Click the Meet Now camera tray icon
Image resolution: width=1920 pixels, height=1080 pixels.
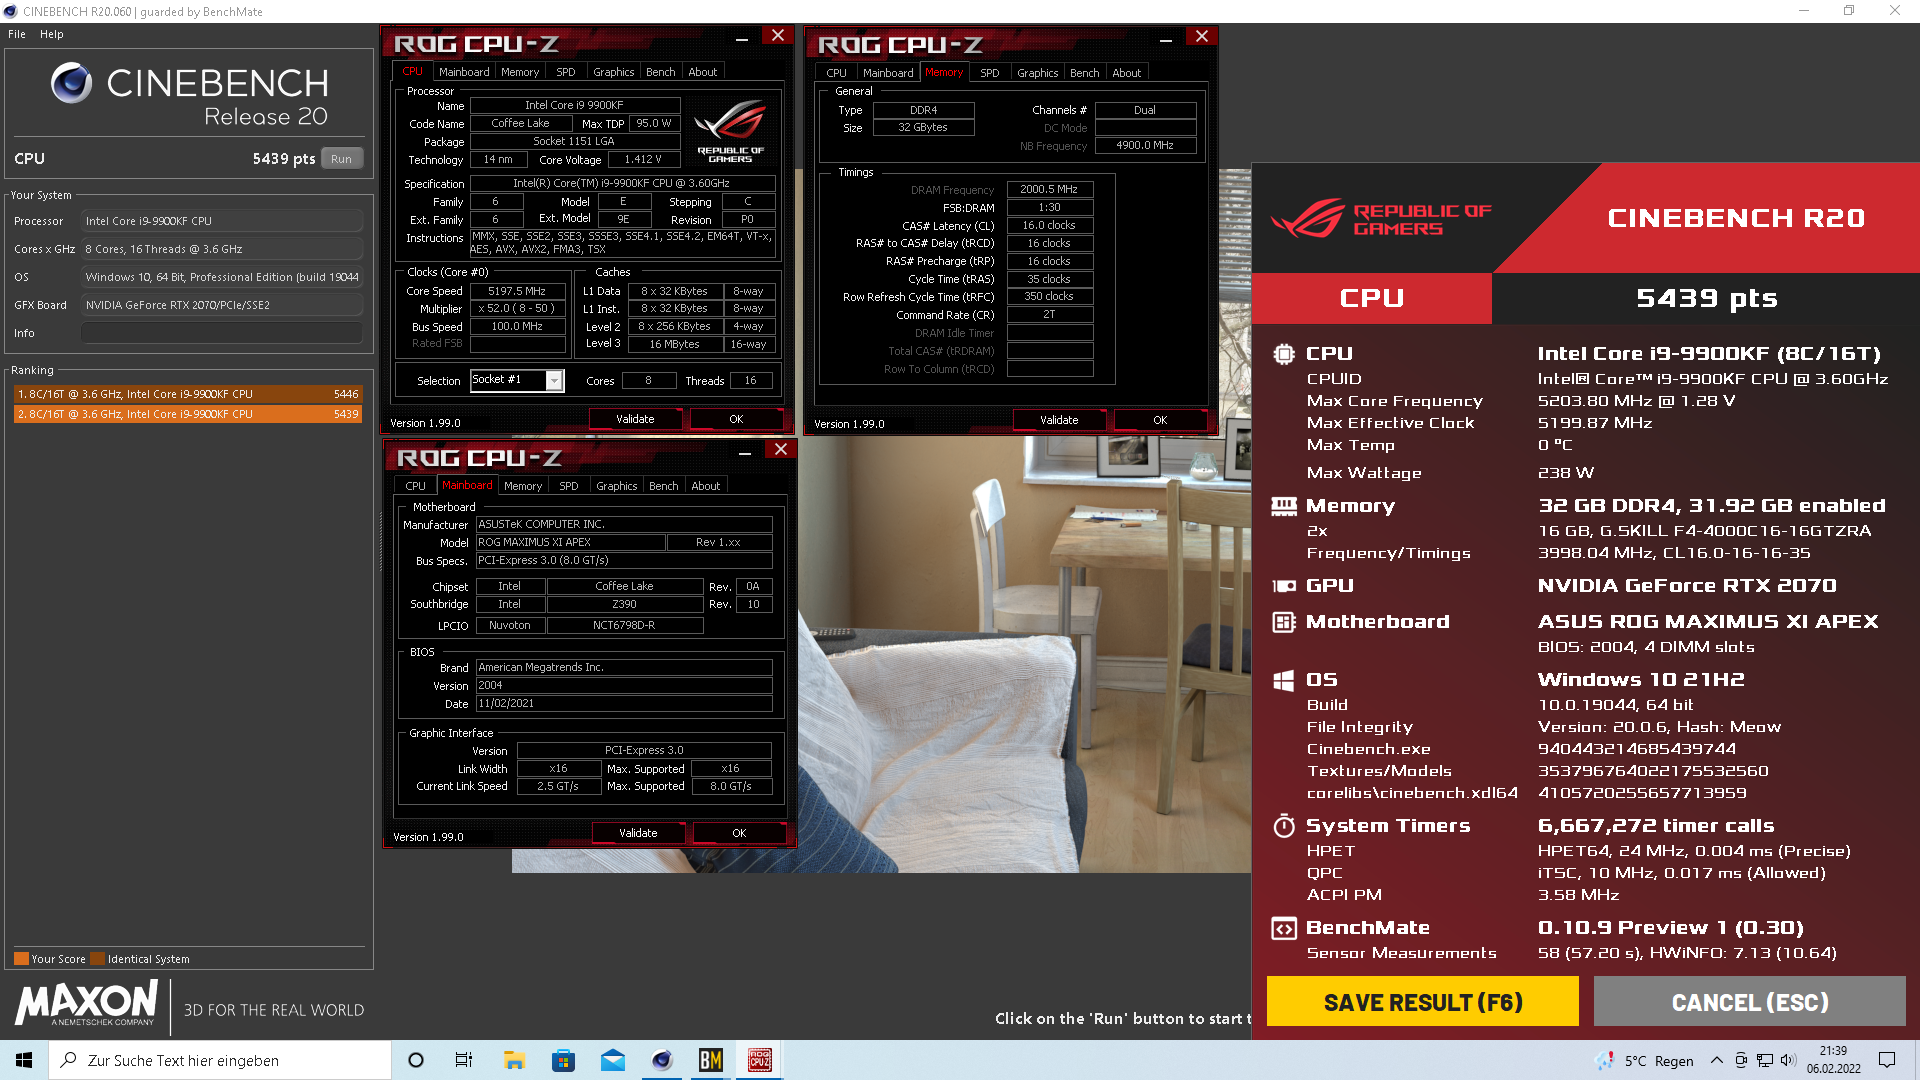(1741, 1060)
